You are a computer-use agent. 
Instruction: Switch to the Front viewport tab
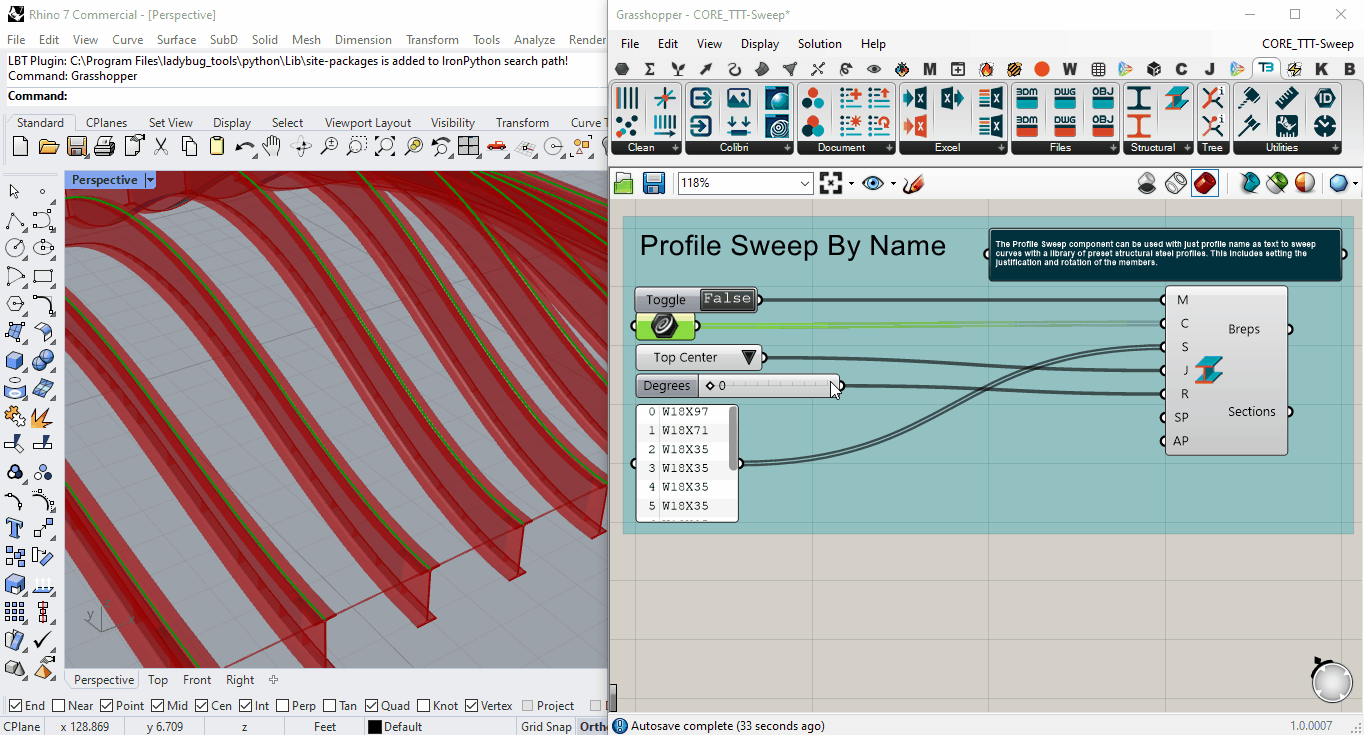coord(197,680)
